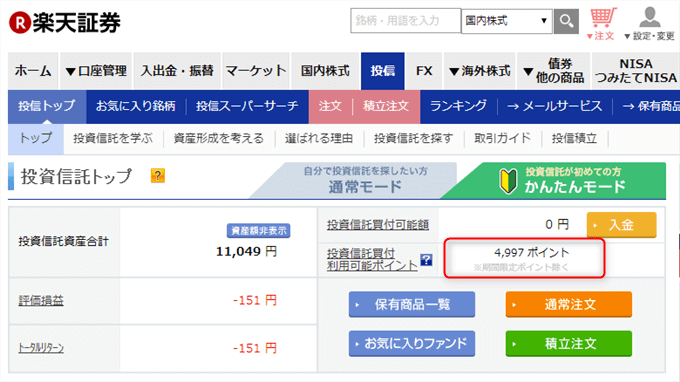Viewport: 680px width, 382px height.
Task: Open the FX tab
Action: click(424, 71)
